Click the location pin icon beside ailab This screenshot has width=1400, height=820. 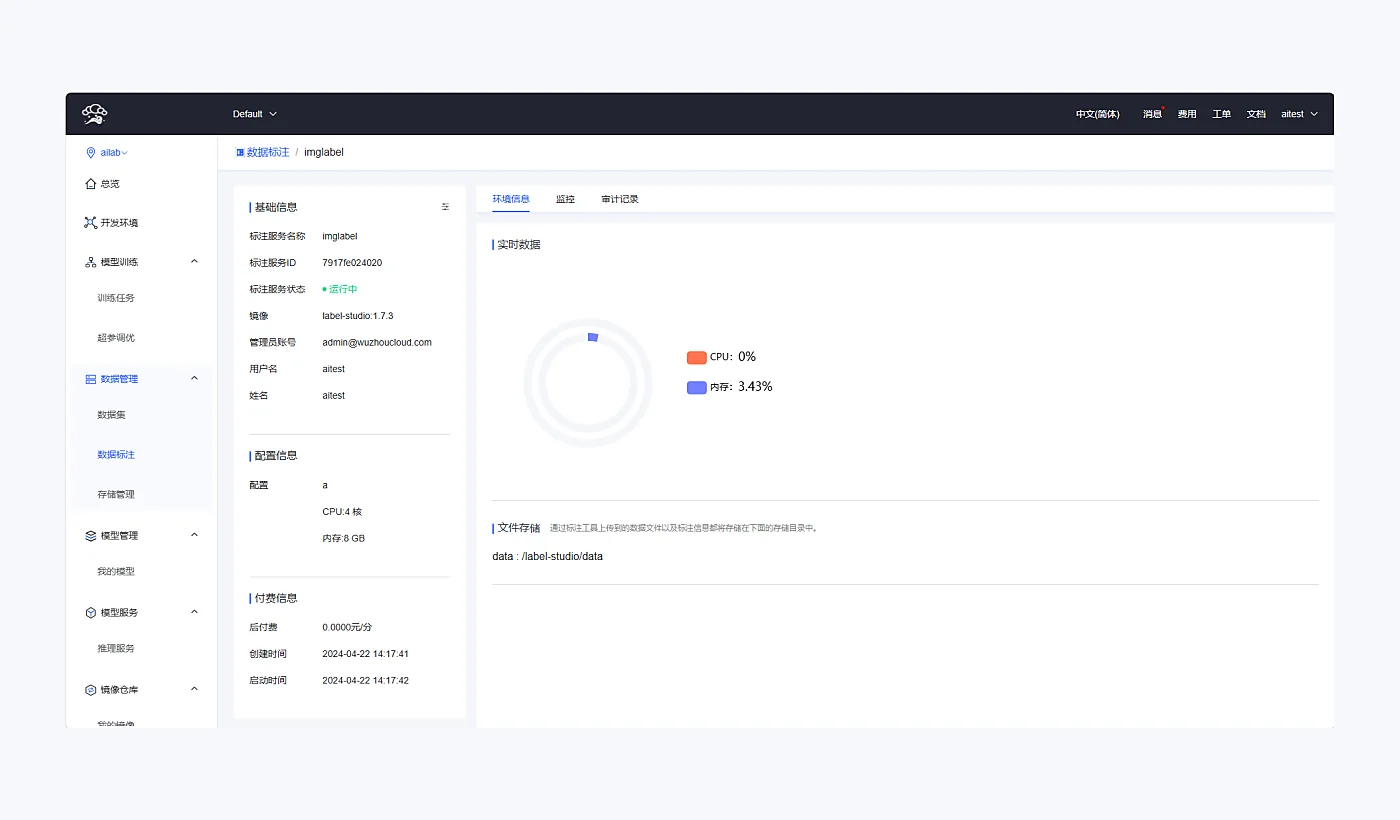coord(91,153)
